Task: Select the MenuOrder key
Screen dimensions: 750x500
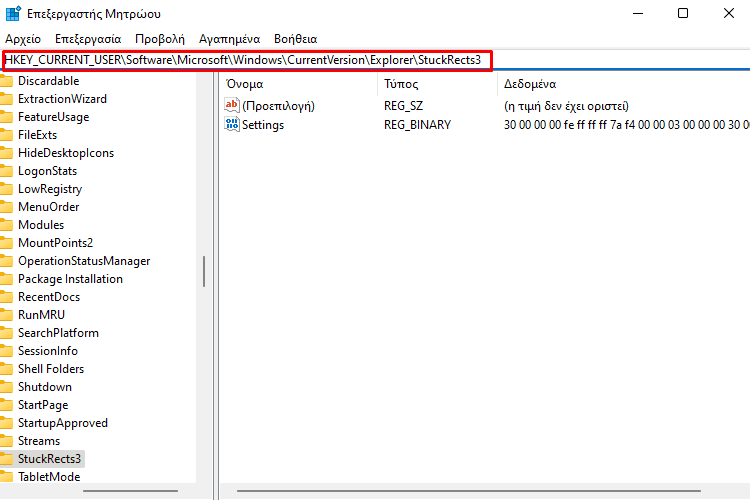Action: (48, 207)
